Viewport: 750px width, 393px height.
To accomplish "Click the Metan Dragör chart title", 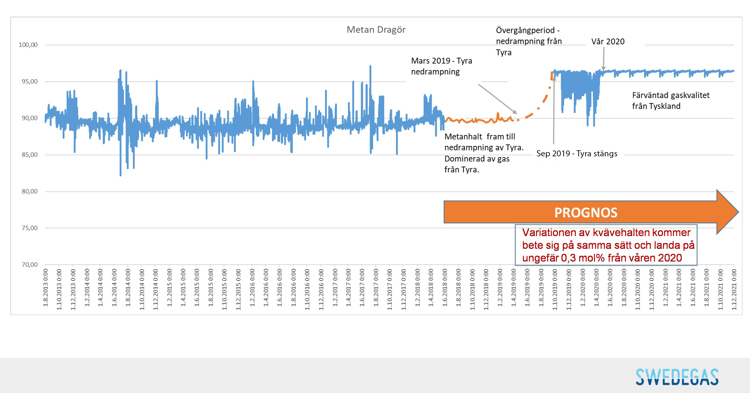I will click(376, 30).
